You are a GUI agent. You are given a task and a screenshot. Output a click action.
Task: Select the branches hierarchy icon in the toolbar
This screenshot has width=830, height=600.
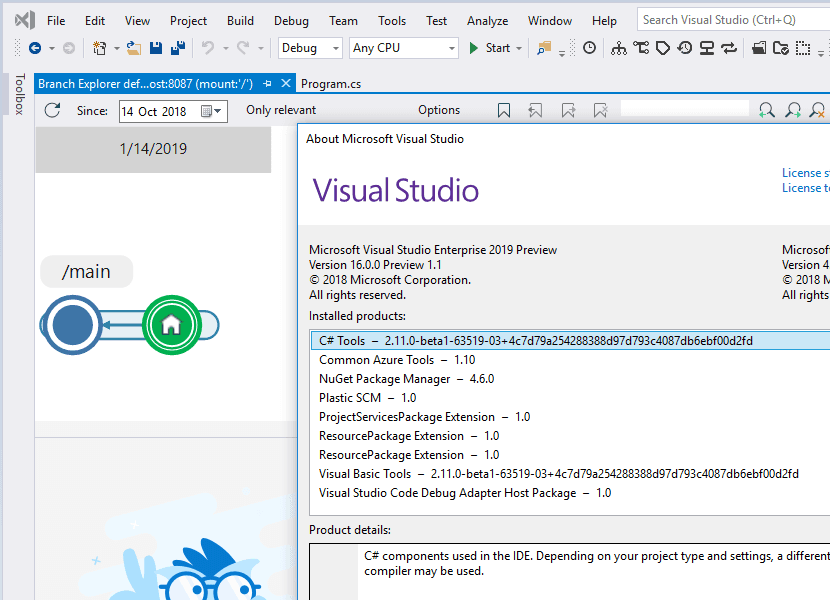pos(618,47)
